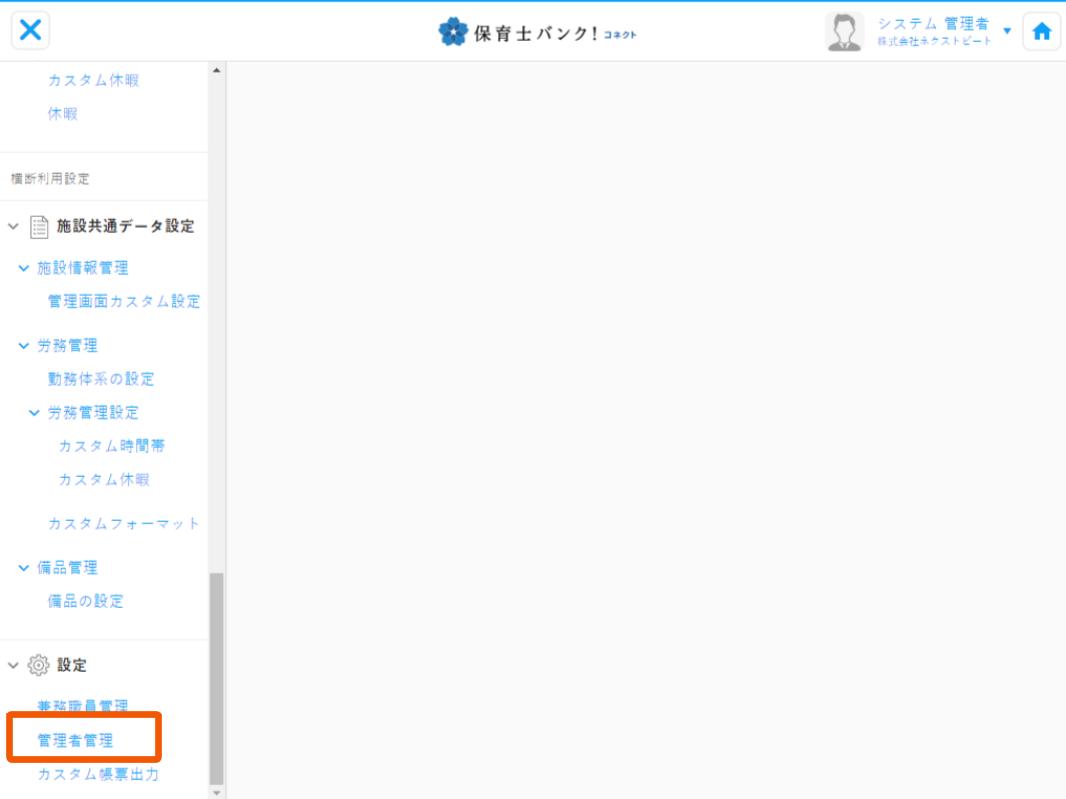Open カスタム帳票出力 in settings
This screenshot has height=799, width=1066.
click(x=98, y=774)
